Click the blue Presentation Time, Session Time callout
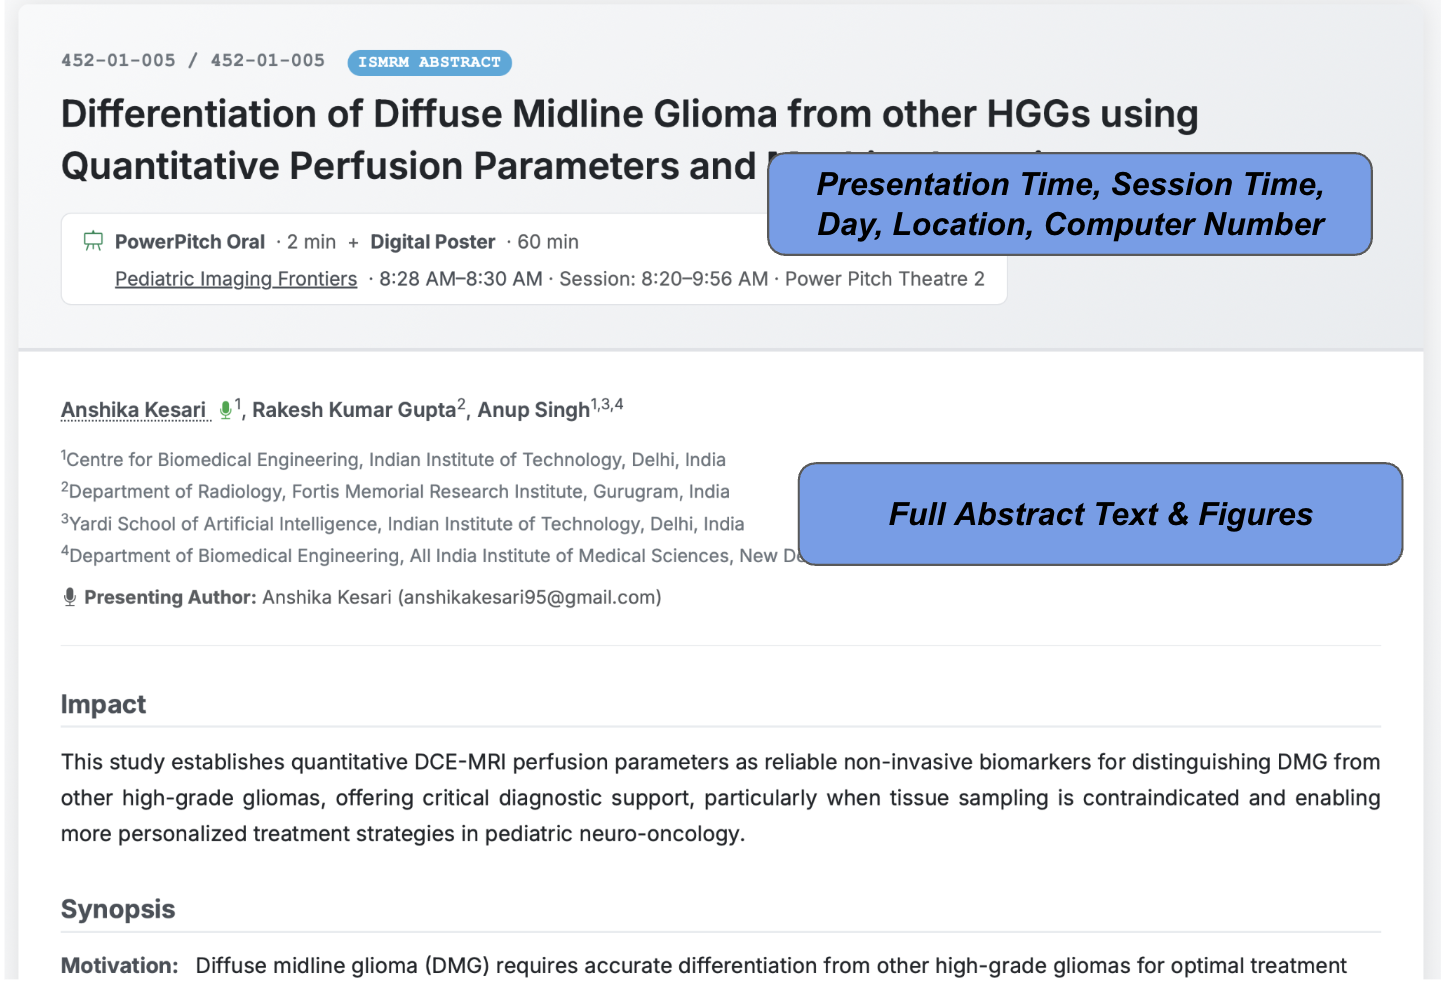 click(1069, 204)
